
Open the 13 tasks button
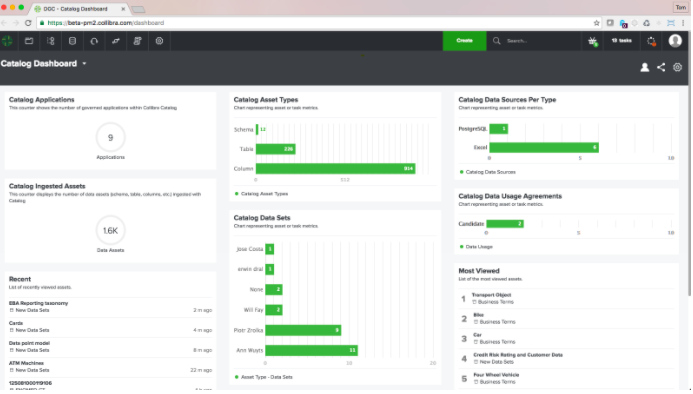tap(621, 41)
